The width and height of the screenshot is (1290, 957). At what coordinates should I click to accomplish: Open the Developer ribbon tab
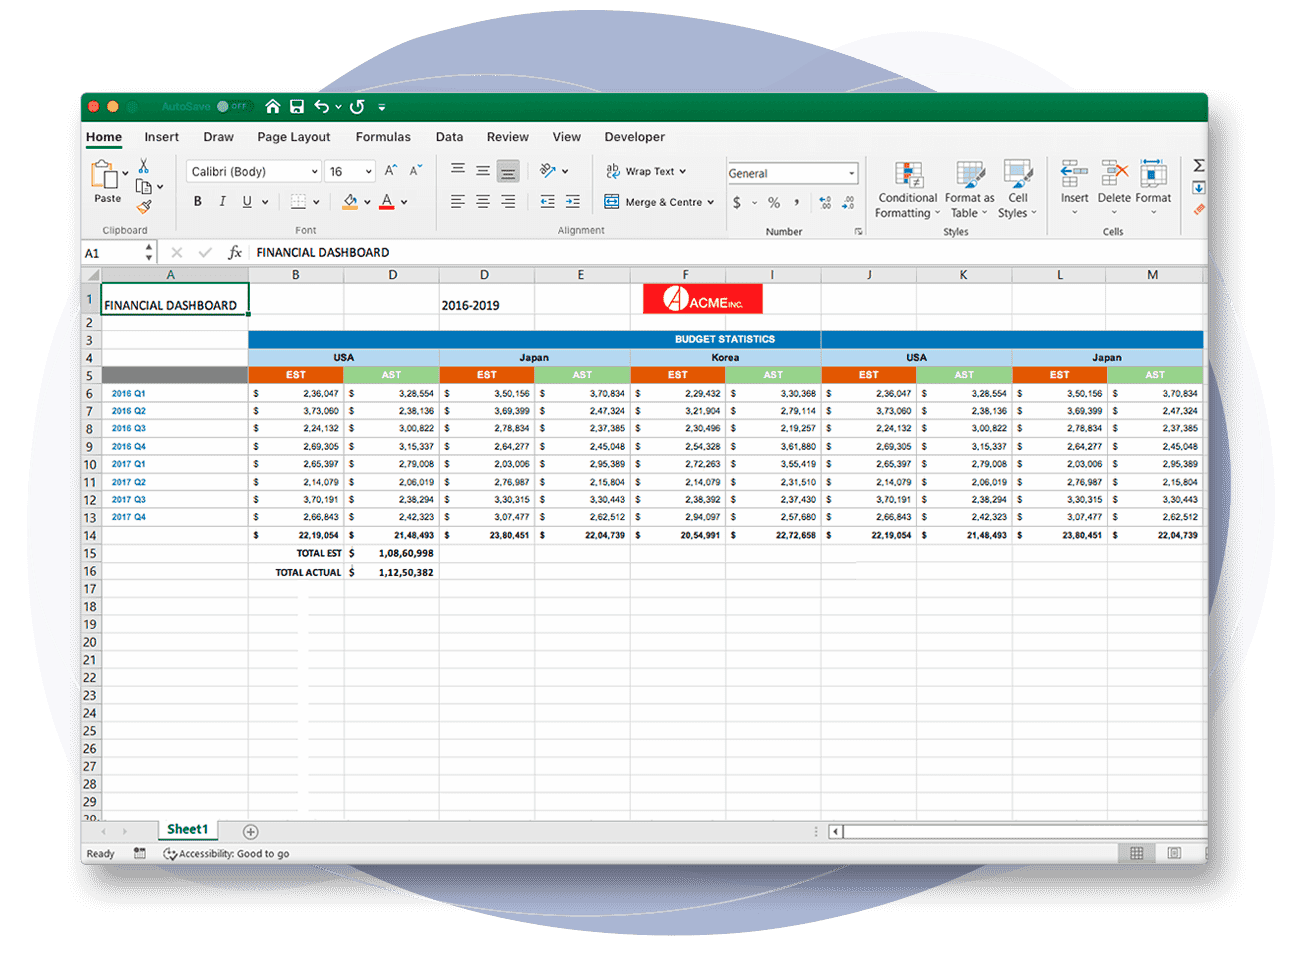[x=634, y=137]
